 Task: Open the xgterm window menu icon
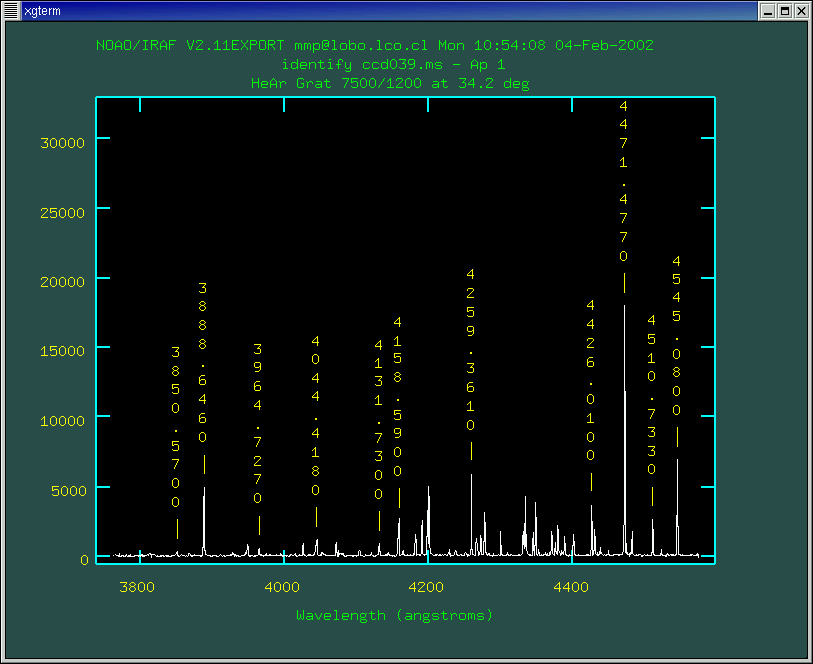pyautogui.click(x=11, y=10)
